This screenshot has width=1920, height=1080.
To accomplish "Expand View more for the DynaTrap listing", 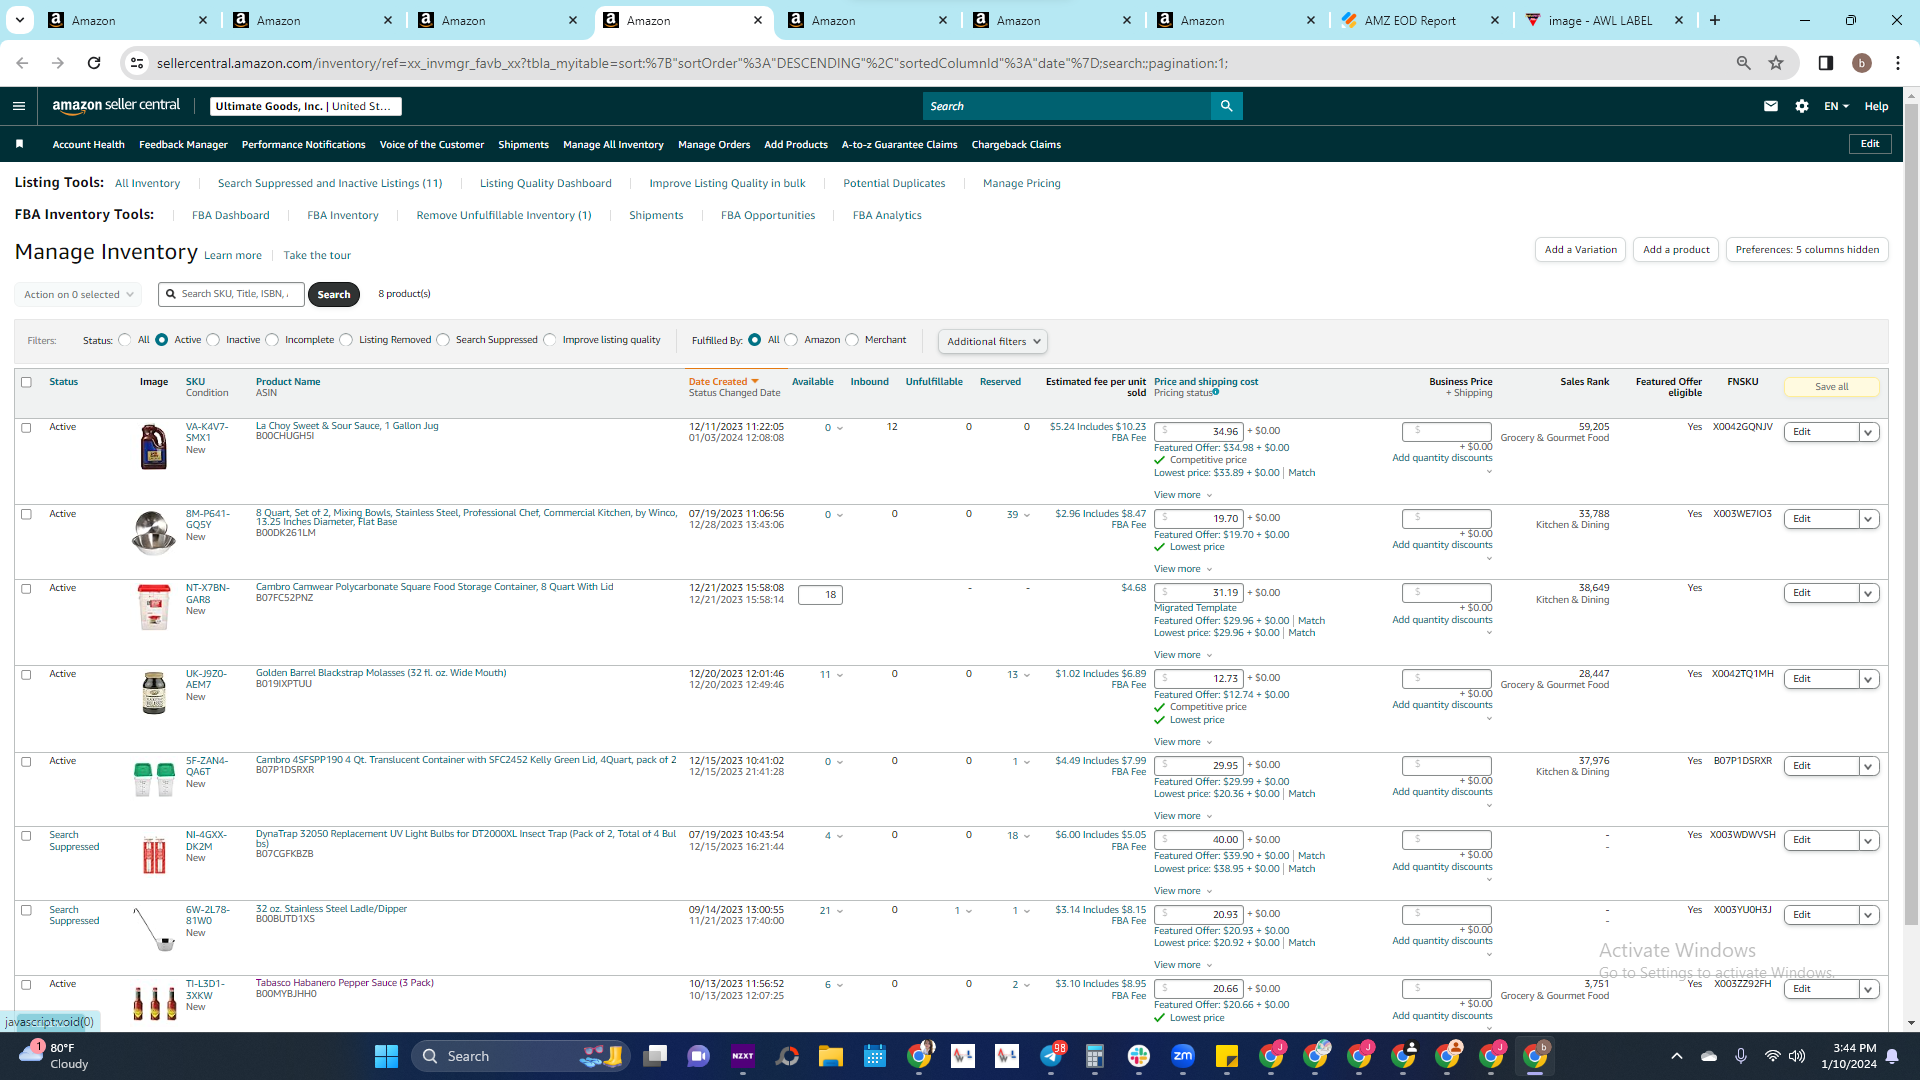I will (x=1183, y=891).
